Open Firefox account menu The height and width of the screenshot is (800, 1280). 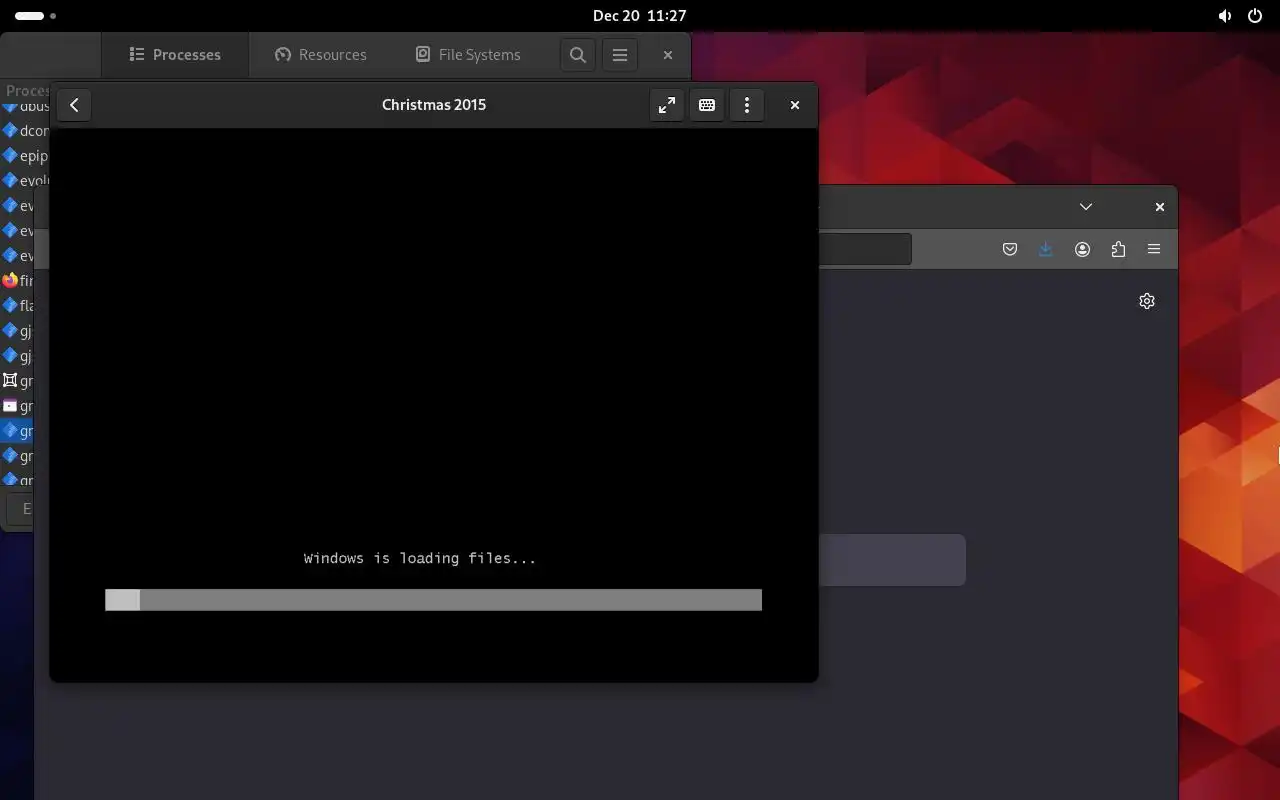coord(1082,249)
